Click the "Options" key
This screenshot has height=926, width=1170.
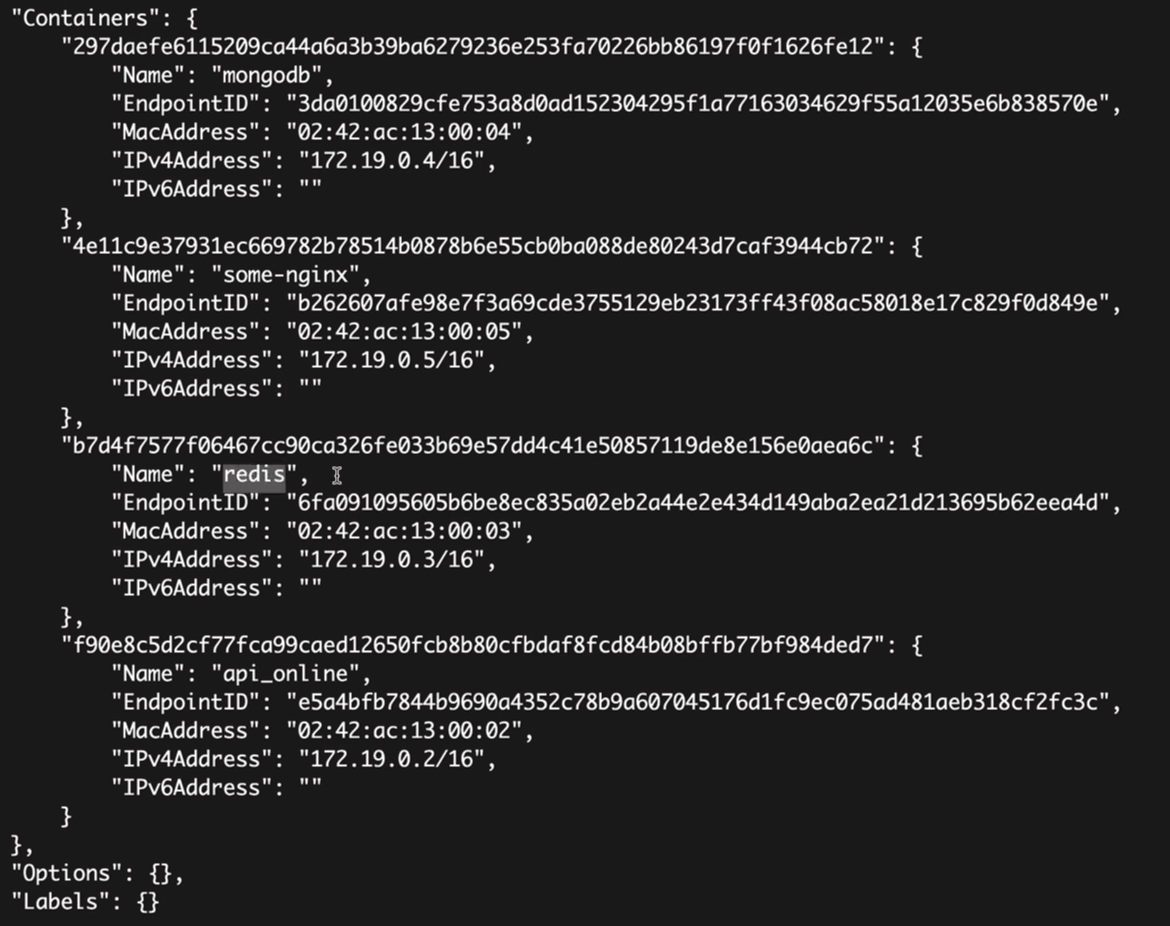[x=67, y=874]
